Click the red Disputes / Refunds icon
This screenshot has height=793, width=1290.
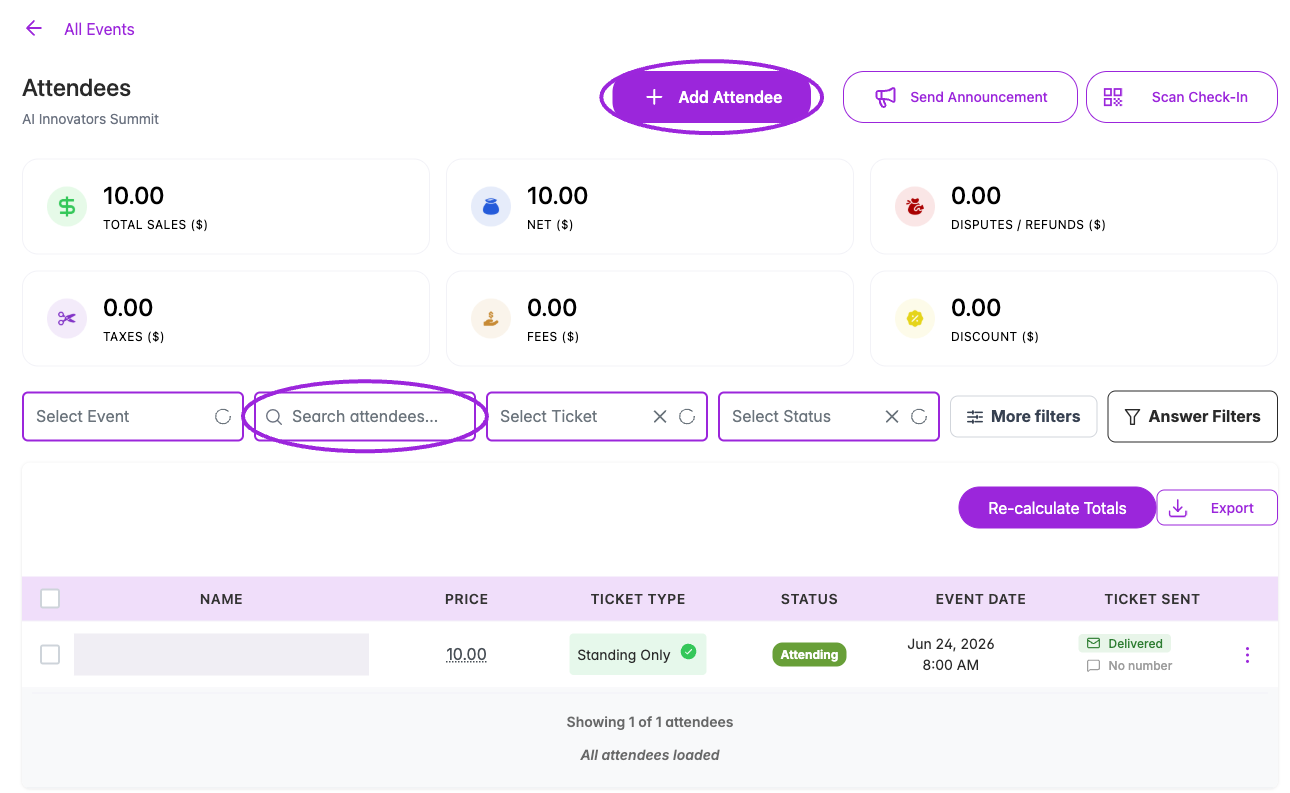(x=915, y=207)
